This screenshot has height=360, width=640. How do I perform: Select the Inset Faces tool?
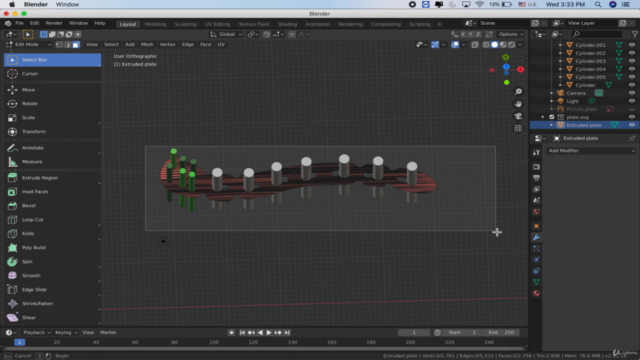tap(52, 191)
